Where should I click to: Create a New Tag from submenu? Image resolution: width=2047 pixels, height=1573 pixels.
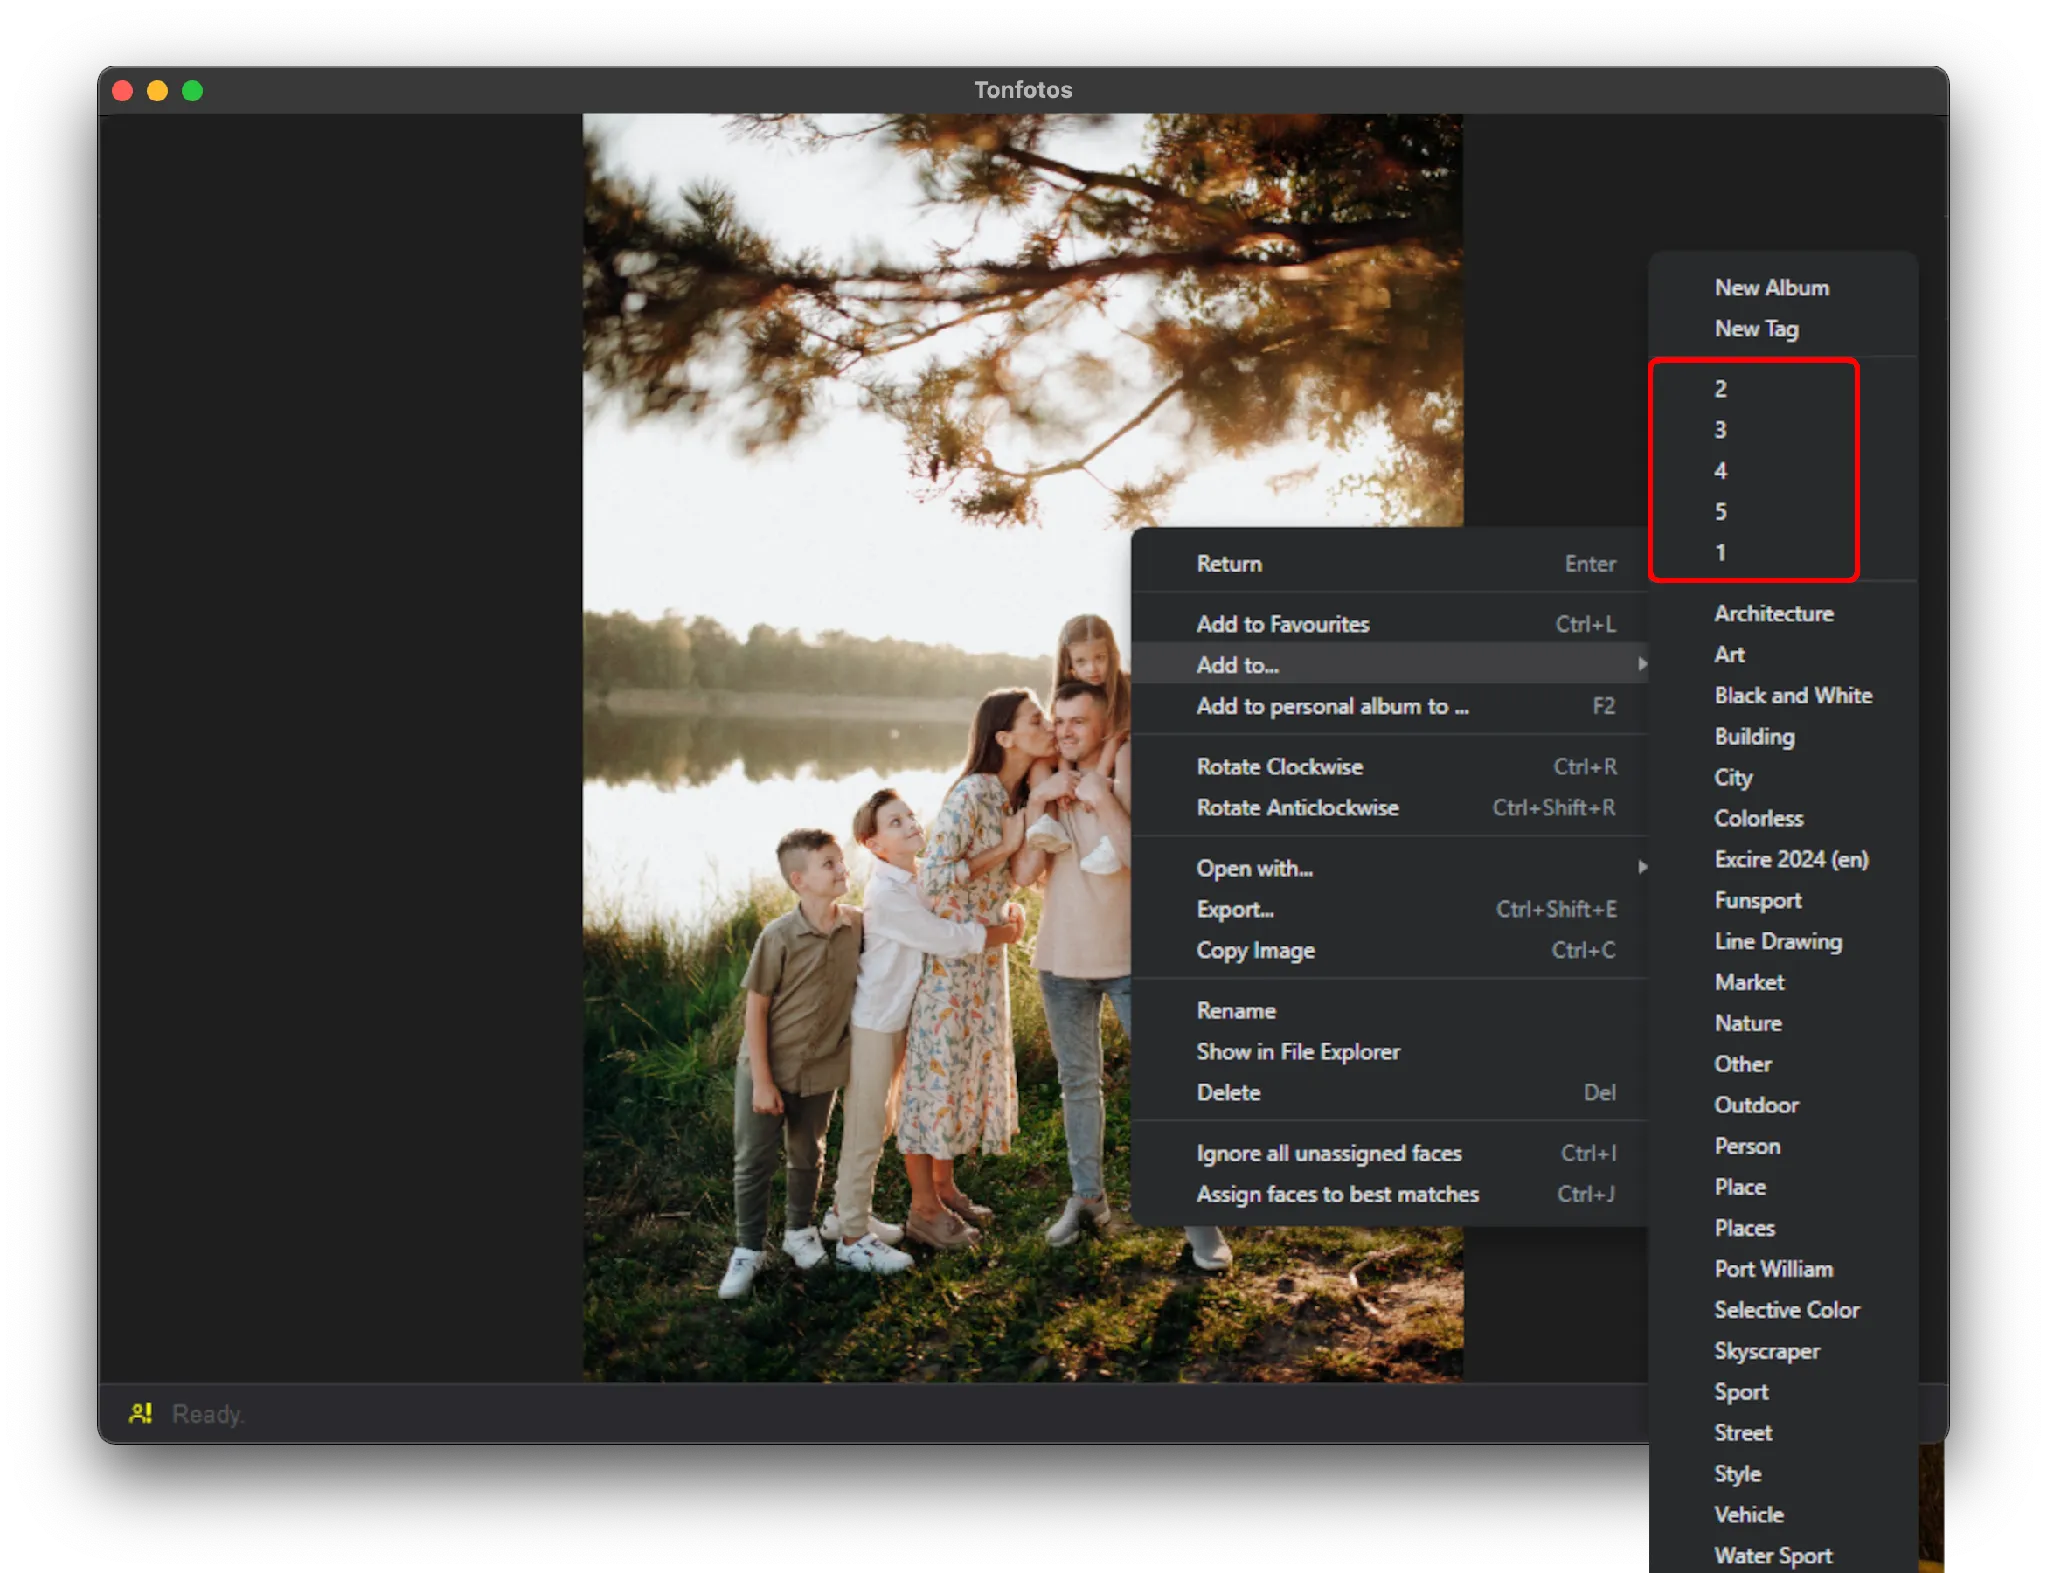(1783, 328)
